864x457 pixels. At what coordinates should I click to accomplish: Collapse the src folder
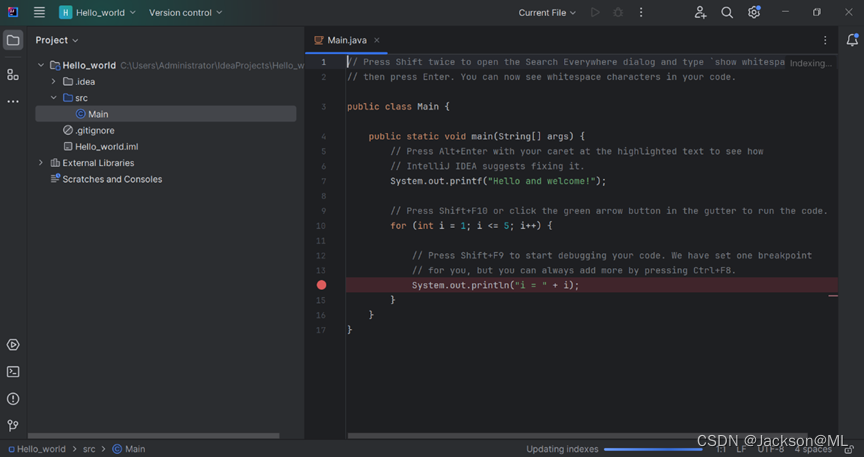54,98
